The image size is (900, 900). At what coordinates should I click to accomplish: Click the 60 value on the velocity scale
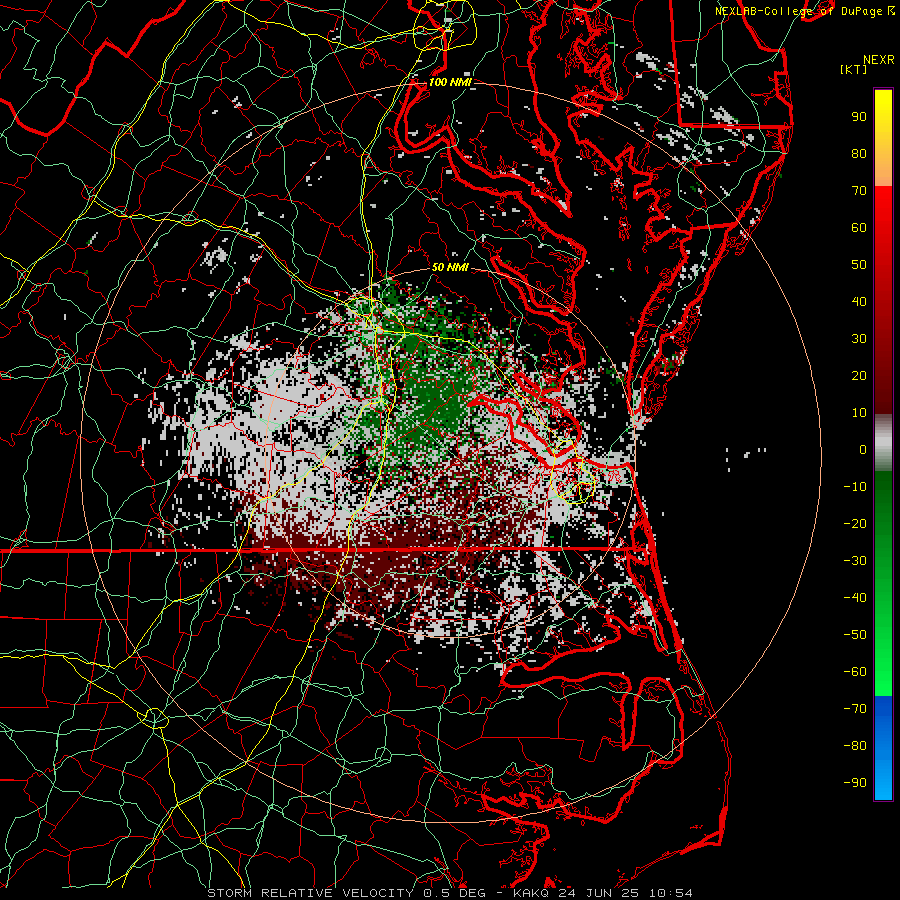pyautogui.click(x=859, y=227)
